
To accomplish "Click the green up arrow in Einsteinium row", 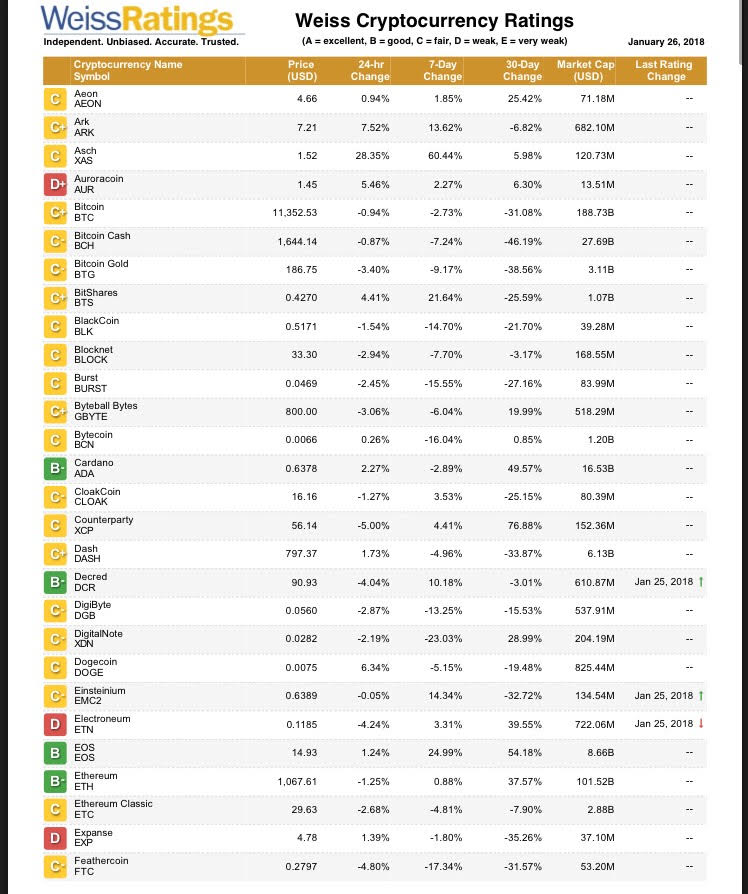I will (700, 696).
